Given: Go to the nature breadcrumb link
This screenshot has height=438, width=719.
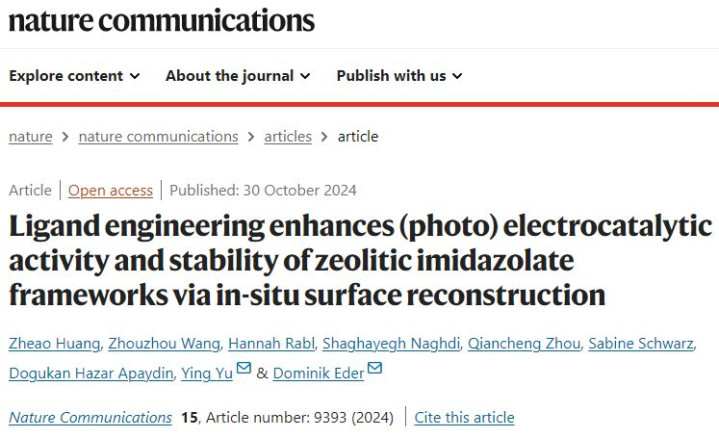Looking at the screenshot, I should [x=30, y=137].
